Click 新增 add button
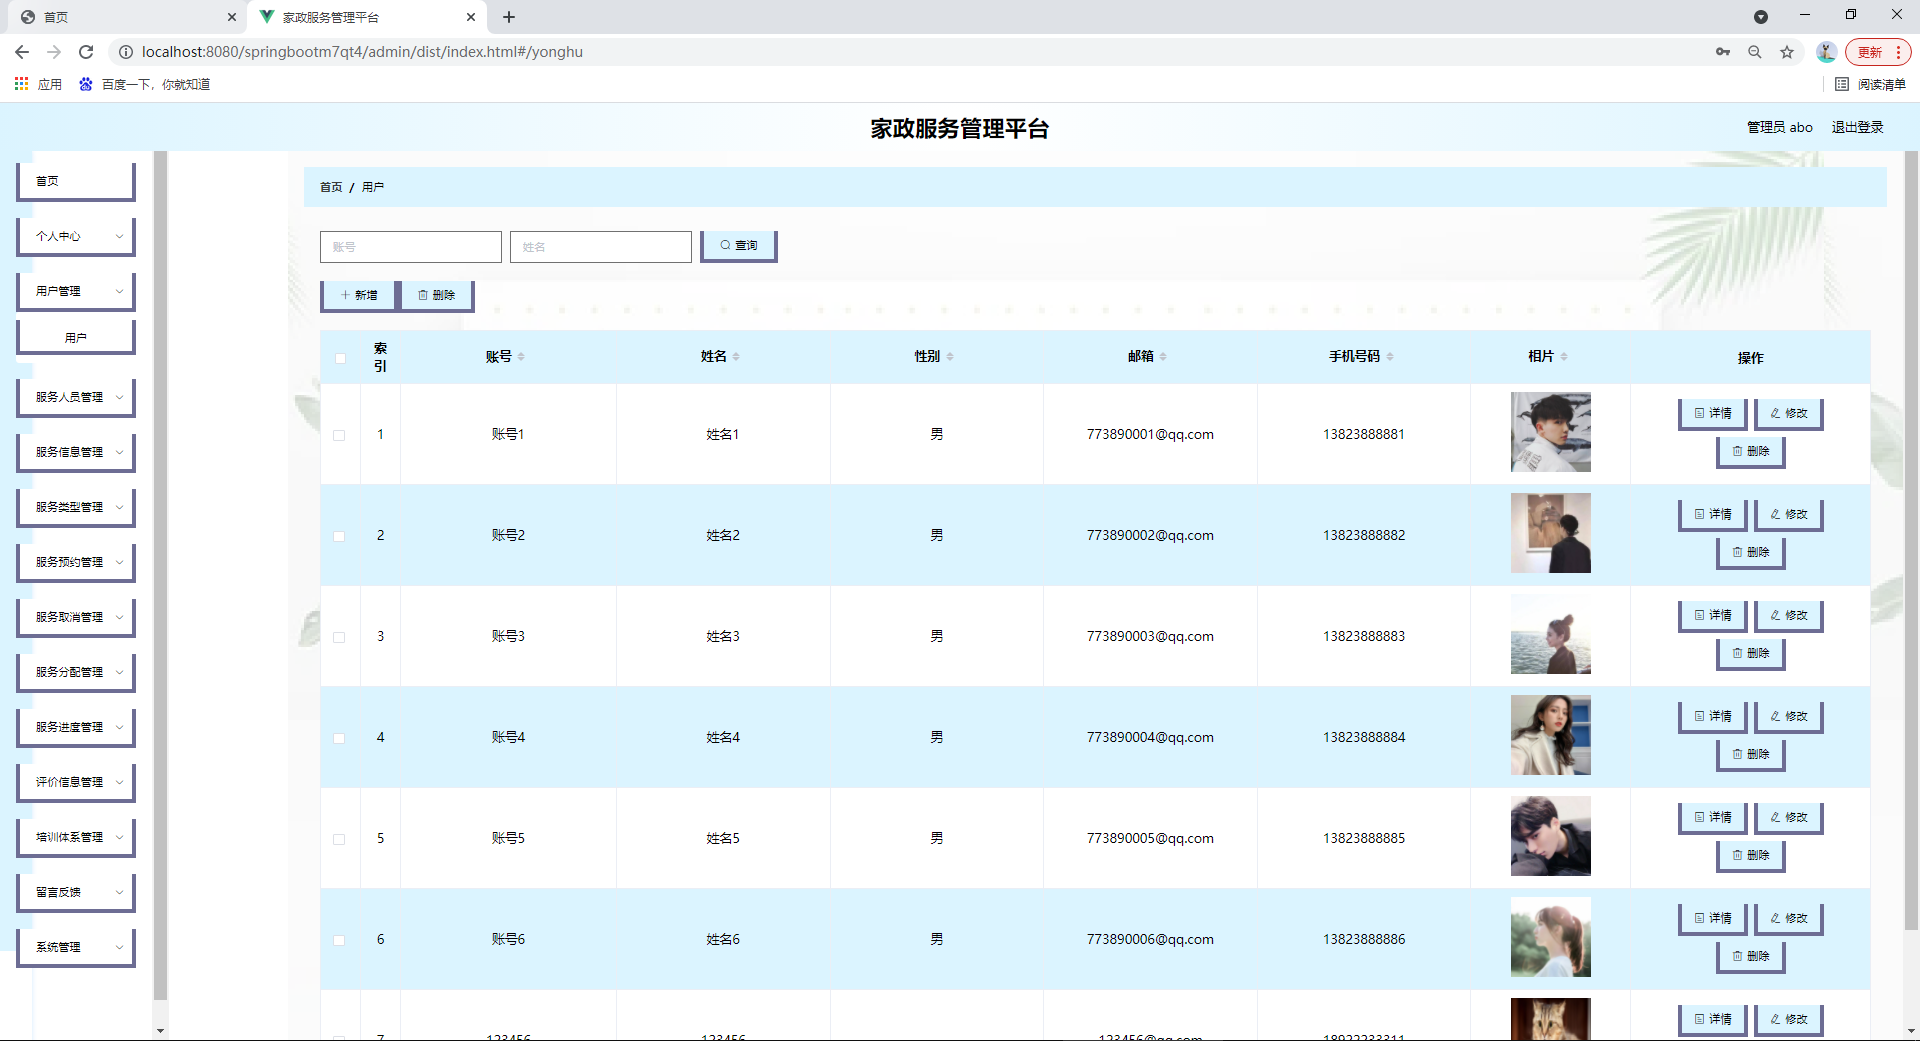Viewport: 1920px width, 1041px height. pyautogui.click(x=359, y=296)
